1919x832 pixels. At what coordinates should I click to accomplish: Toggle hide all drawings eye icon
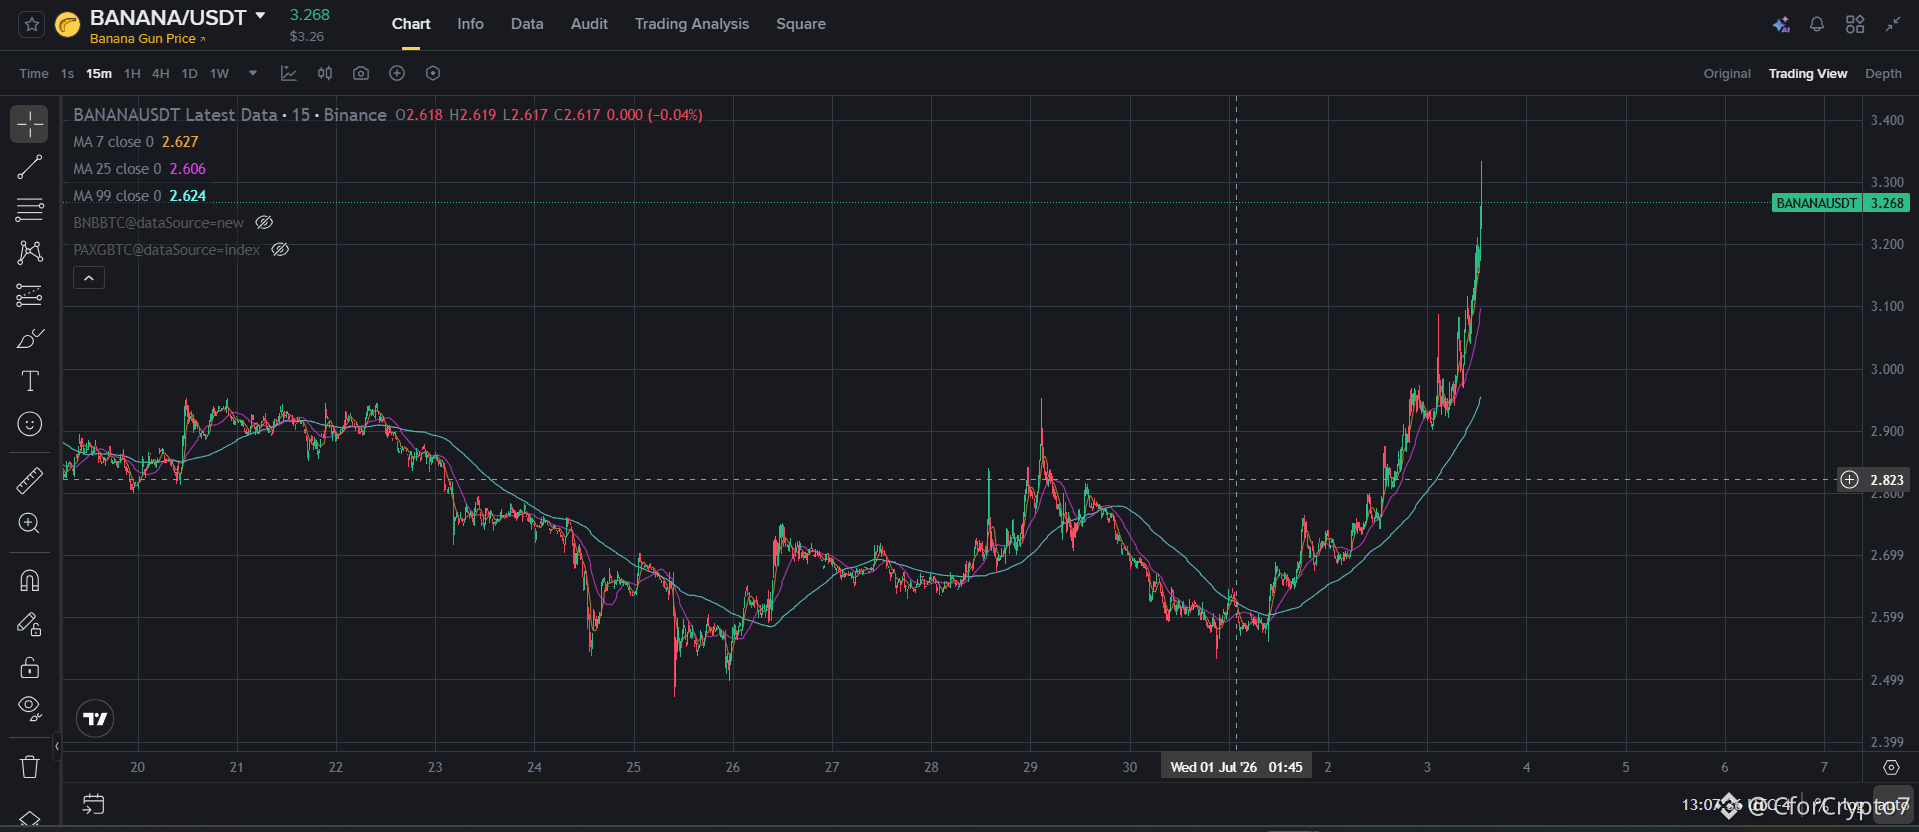(30, 709)
